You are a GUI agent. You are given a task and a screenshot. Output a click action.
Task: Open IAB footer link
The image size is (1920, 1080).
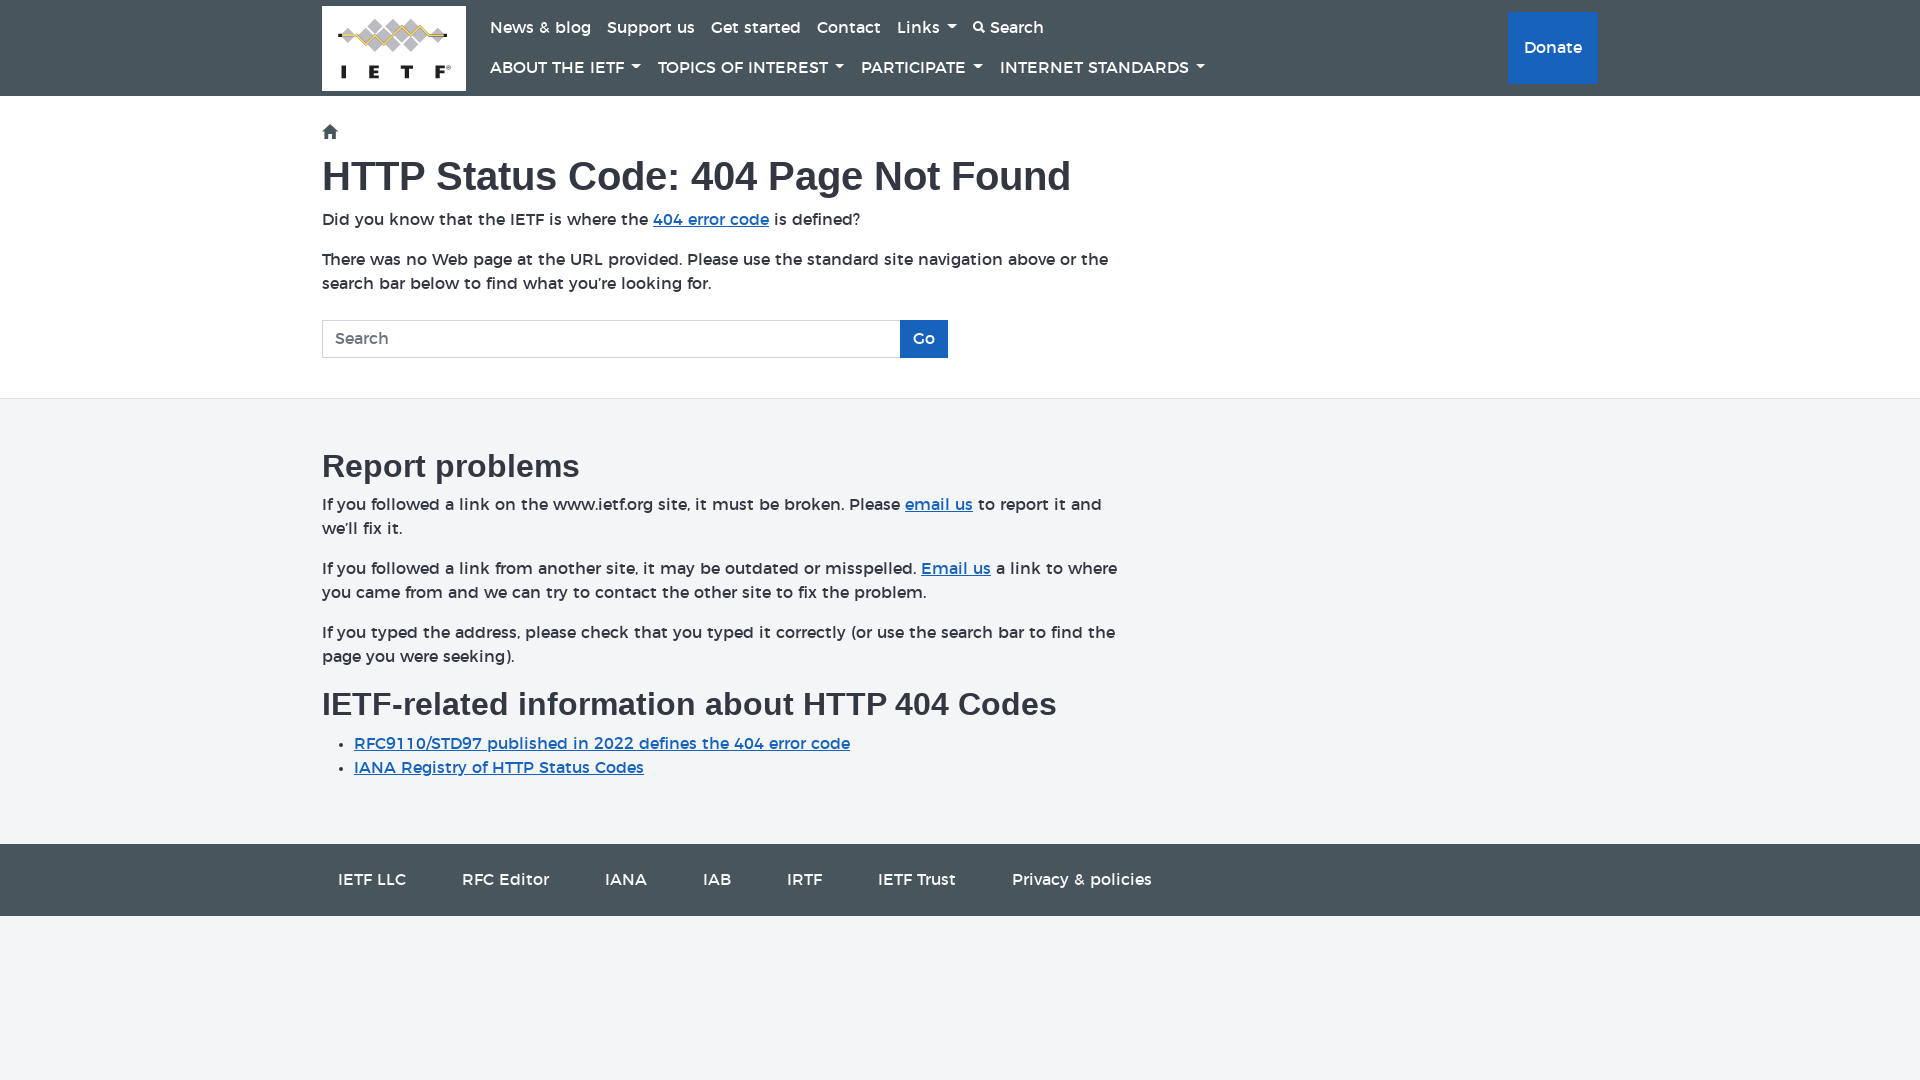[716, 880]
